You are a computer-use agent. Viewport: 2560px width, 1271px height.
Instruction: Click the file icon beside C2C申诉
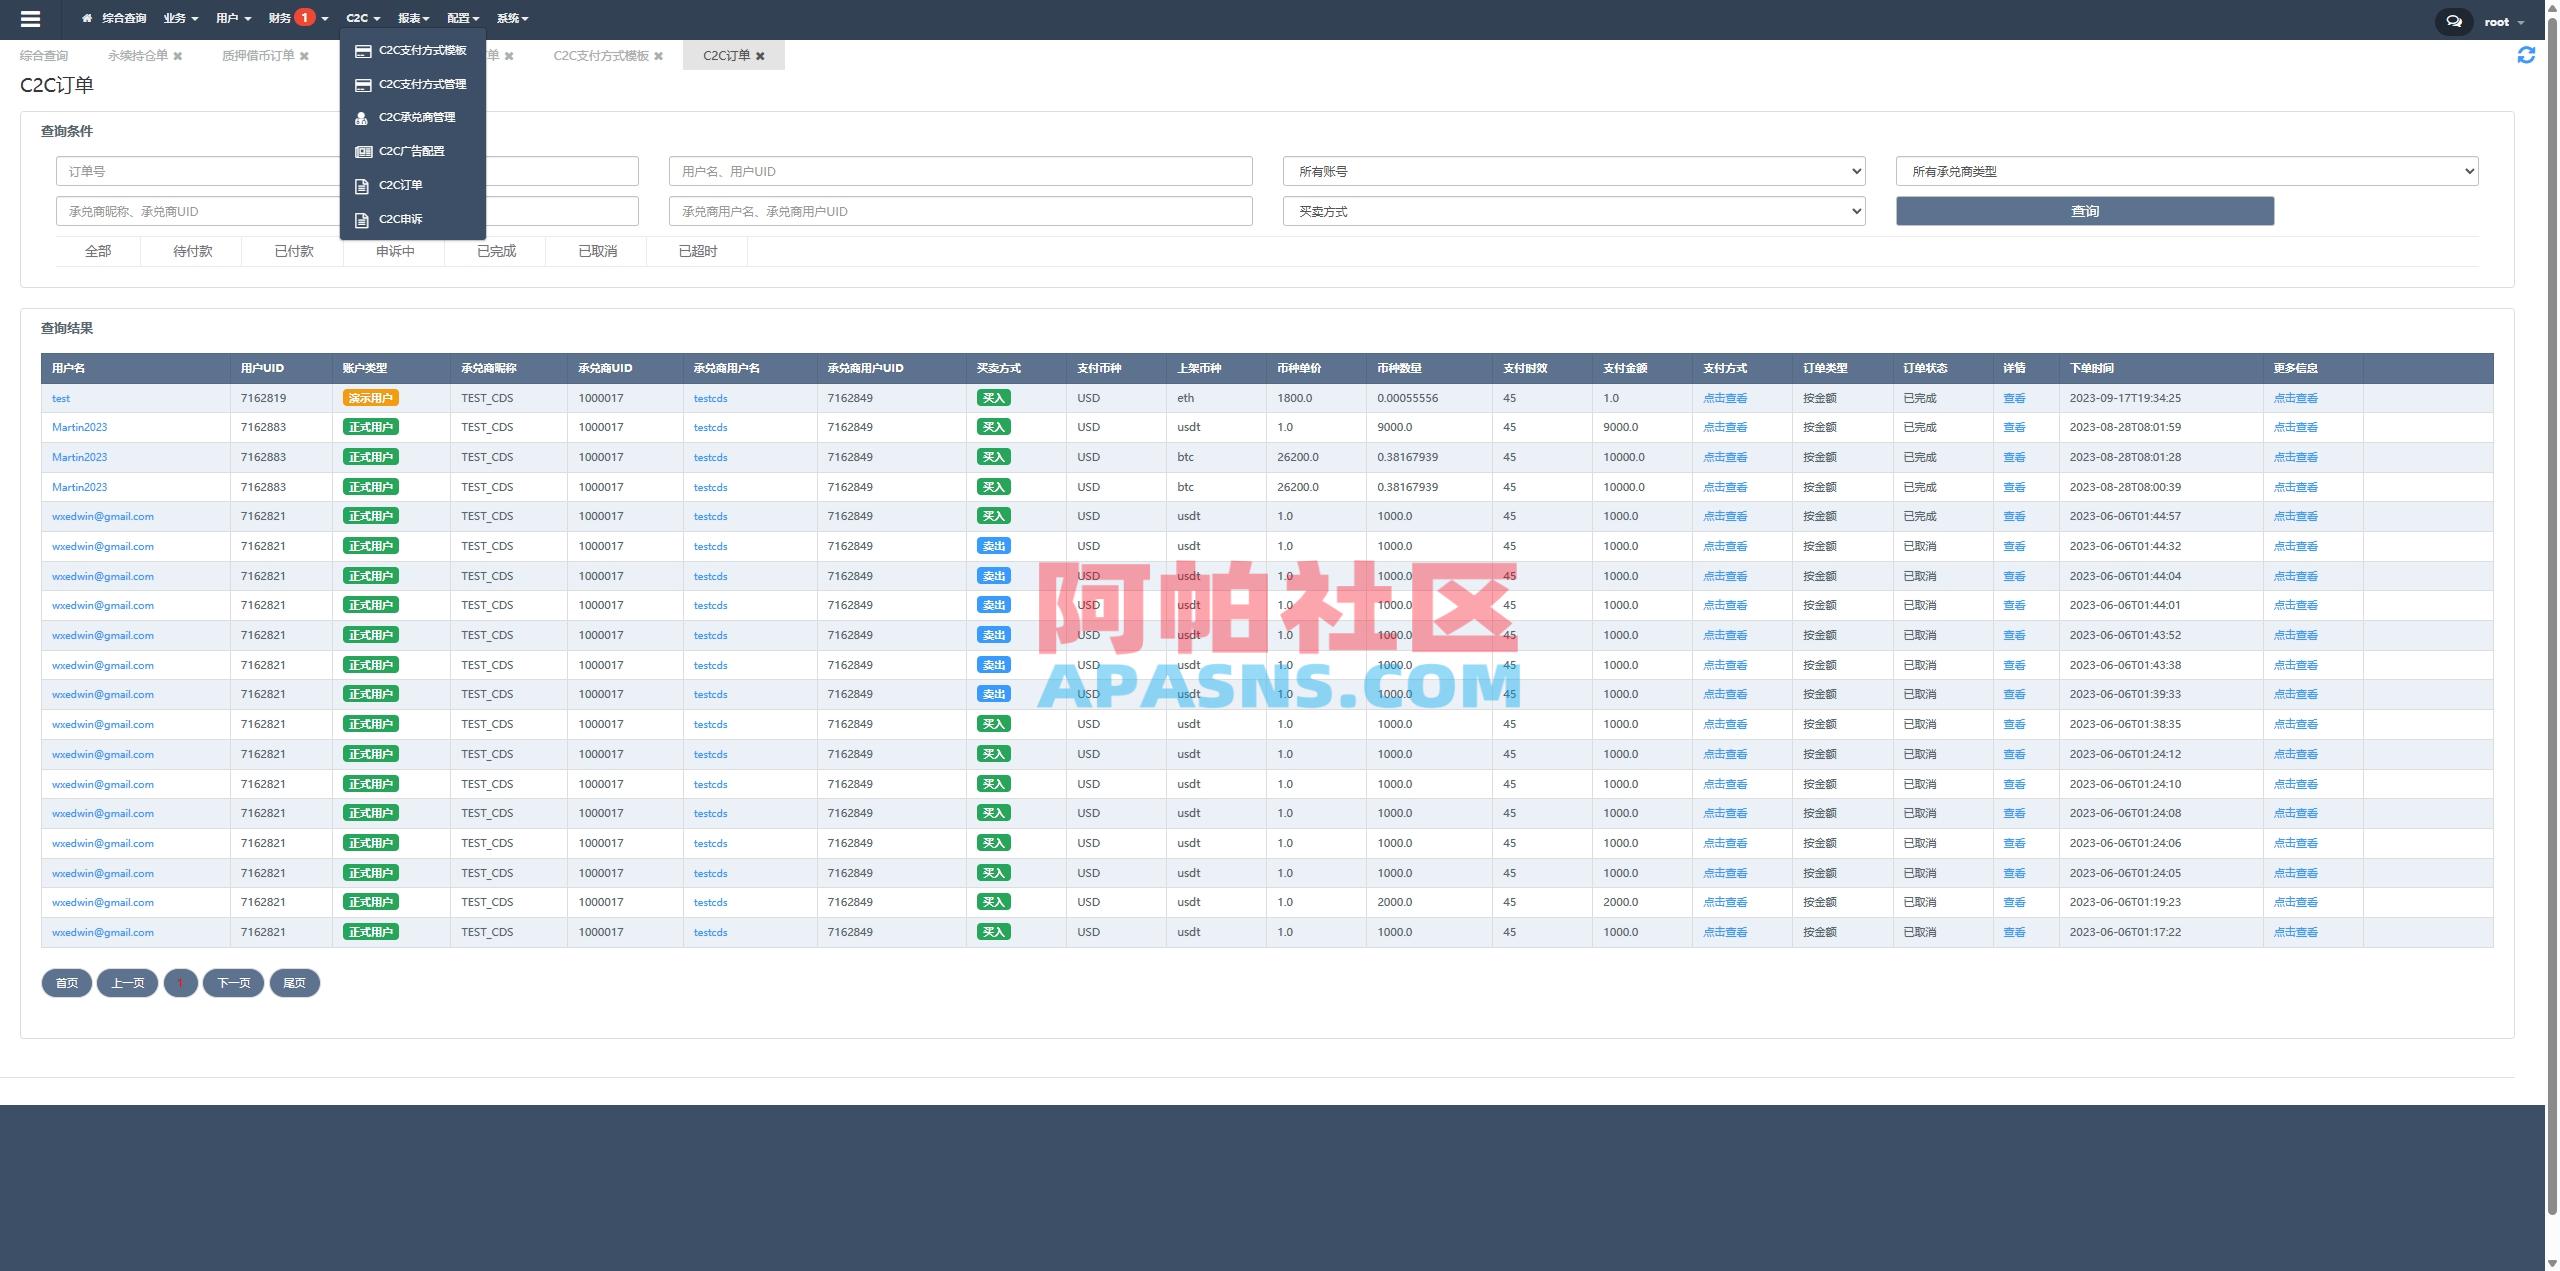point(362,218)
